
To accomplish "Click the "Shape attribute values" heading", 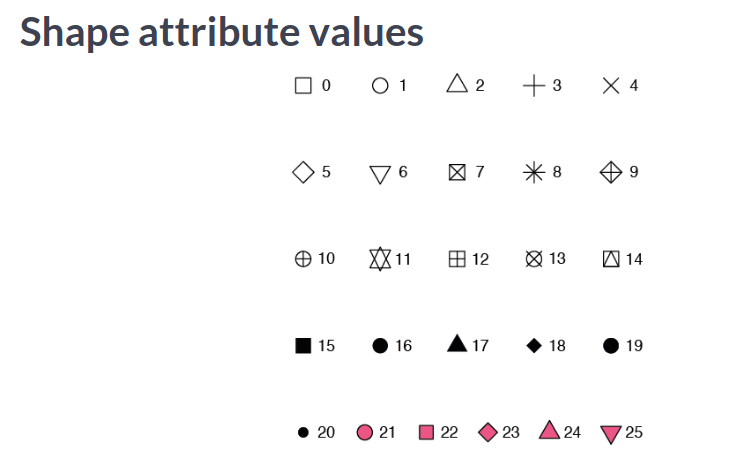I will click(222, 32).
